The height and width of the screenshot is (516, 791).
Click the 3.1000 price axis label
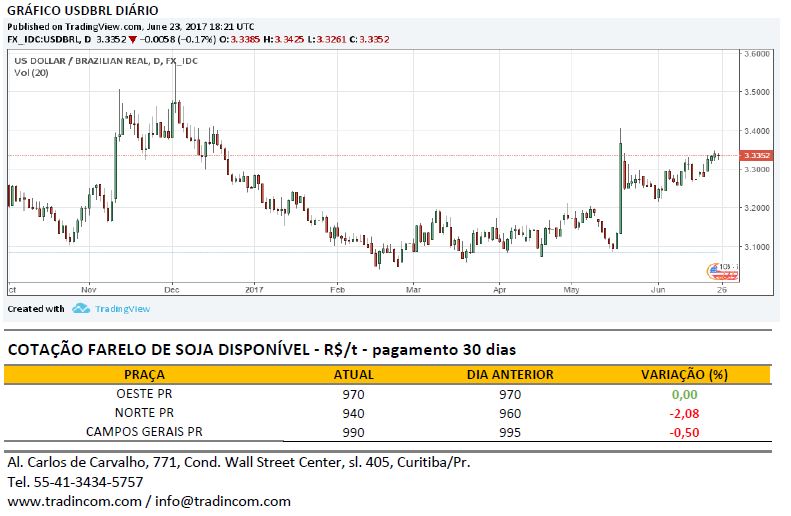(x=757, y=247)
